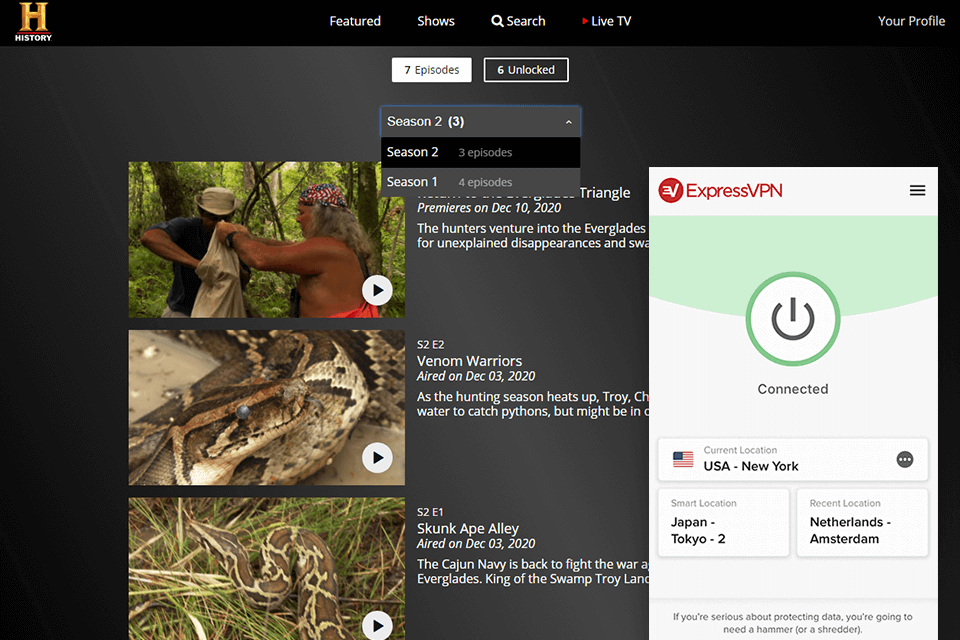Viewport: 960px width, 640px height.
Task: Open the Everglades hunters thumbnail
Action: [x=266, y=239]
